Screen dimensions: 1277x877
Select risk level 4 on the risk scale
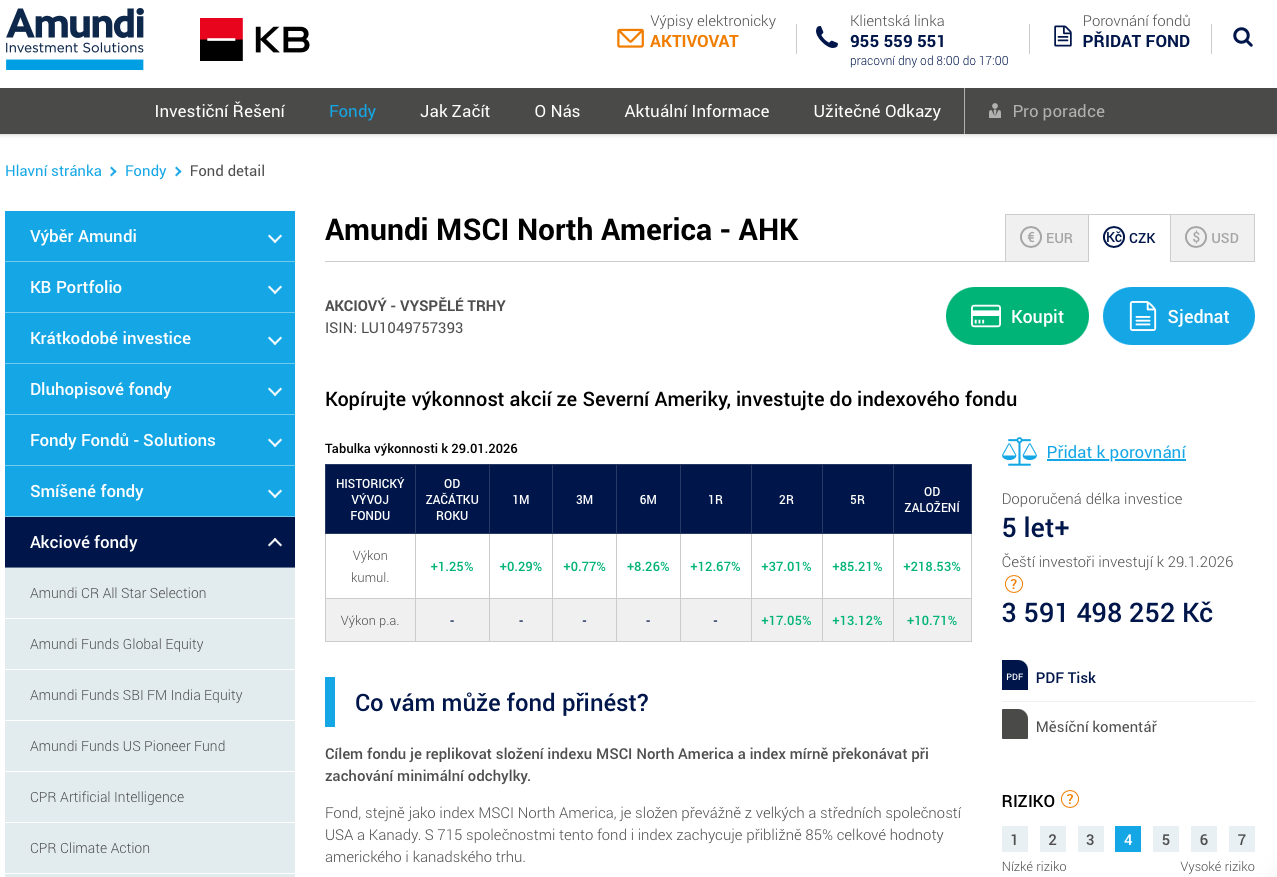1127,839
